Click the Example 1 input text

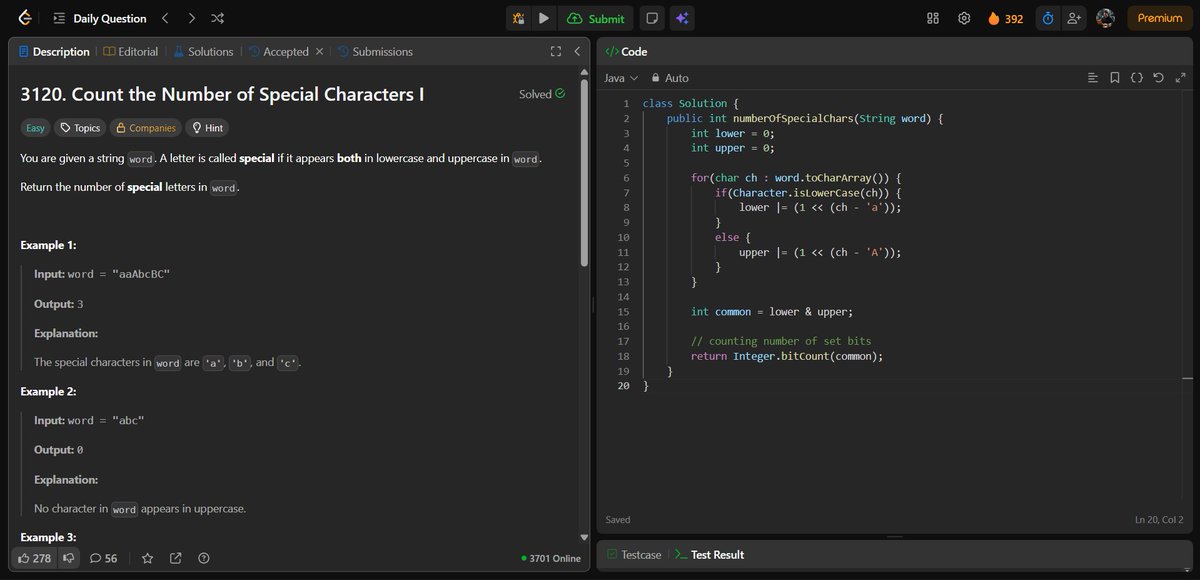point(102,274)
